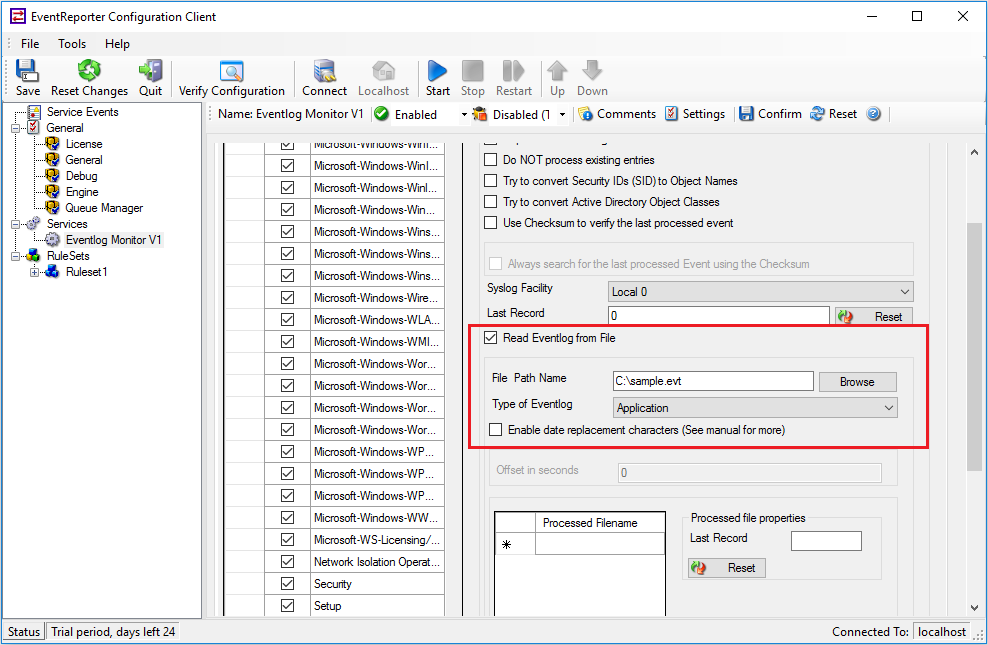Enable Use Checksum to verify last event
This screenshot has height=645, width=988.
(x=490, y=223)
